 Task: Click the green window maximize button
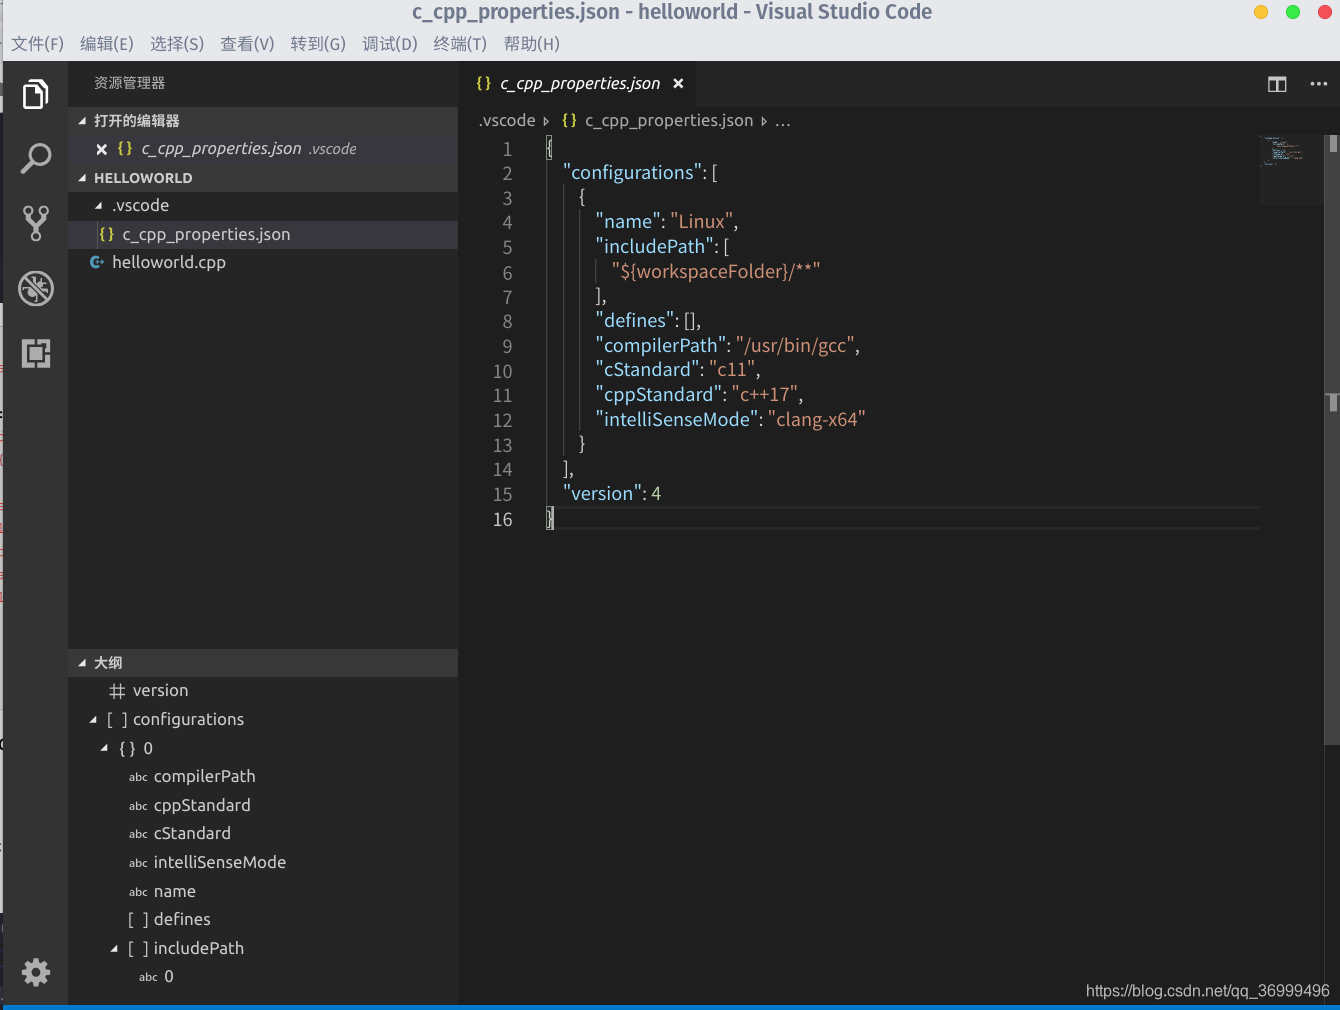coord(1293,12)
